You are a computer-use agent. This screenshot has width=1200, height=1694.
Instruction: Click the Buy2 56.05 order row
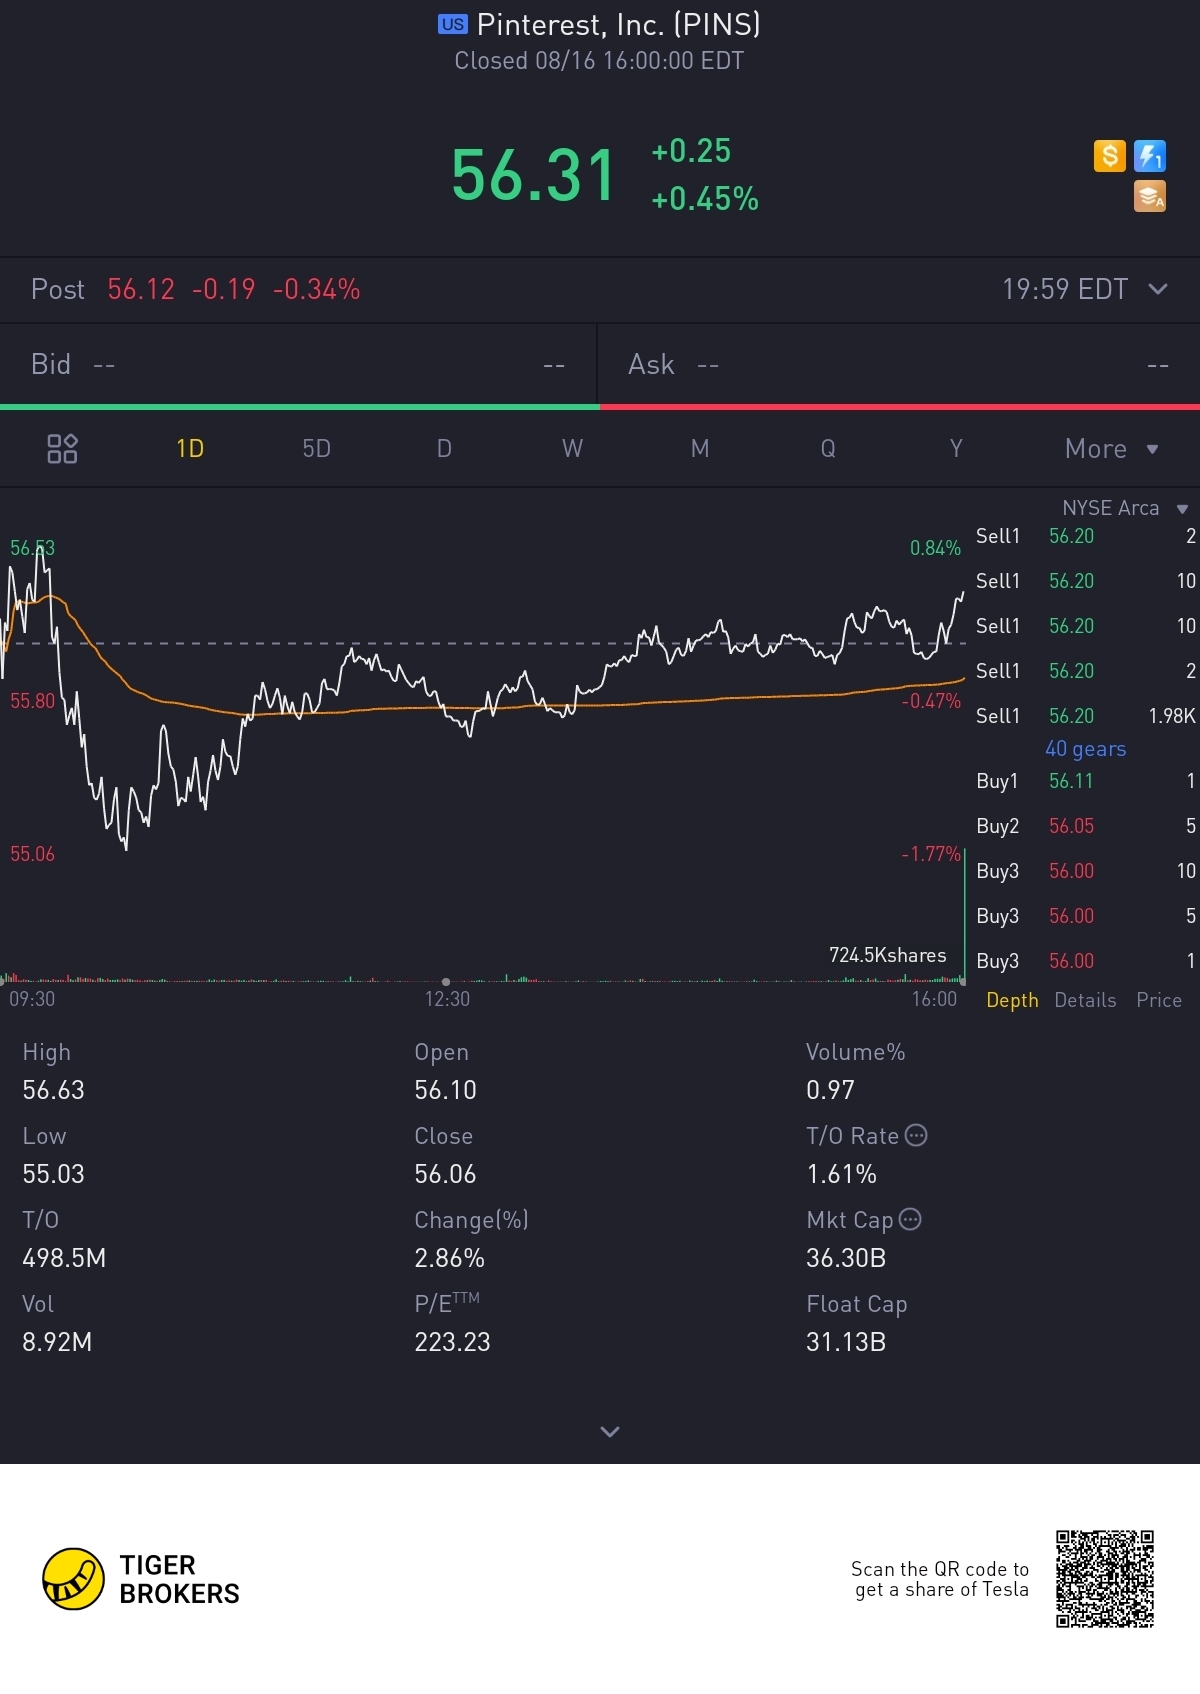point(1086,826)
